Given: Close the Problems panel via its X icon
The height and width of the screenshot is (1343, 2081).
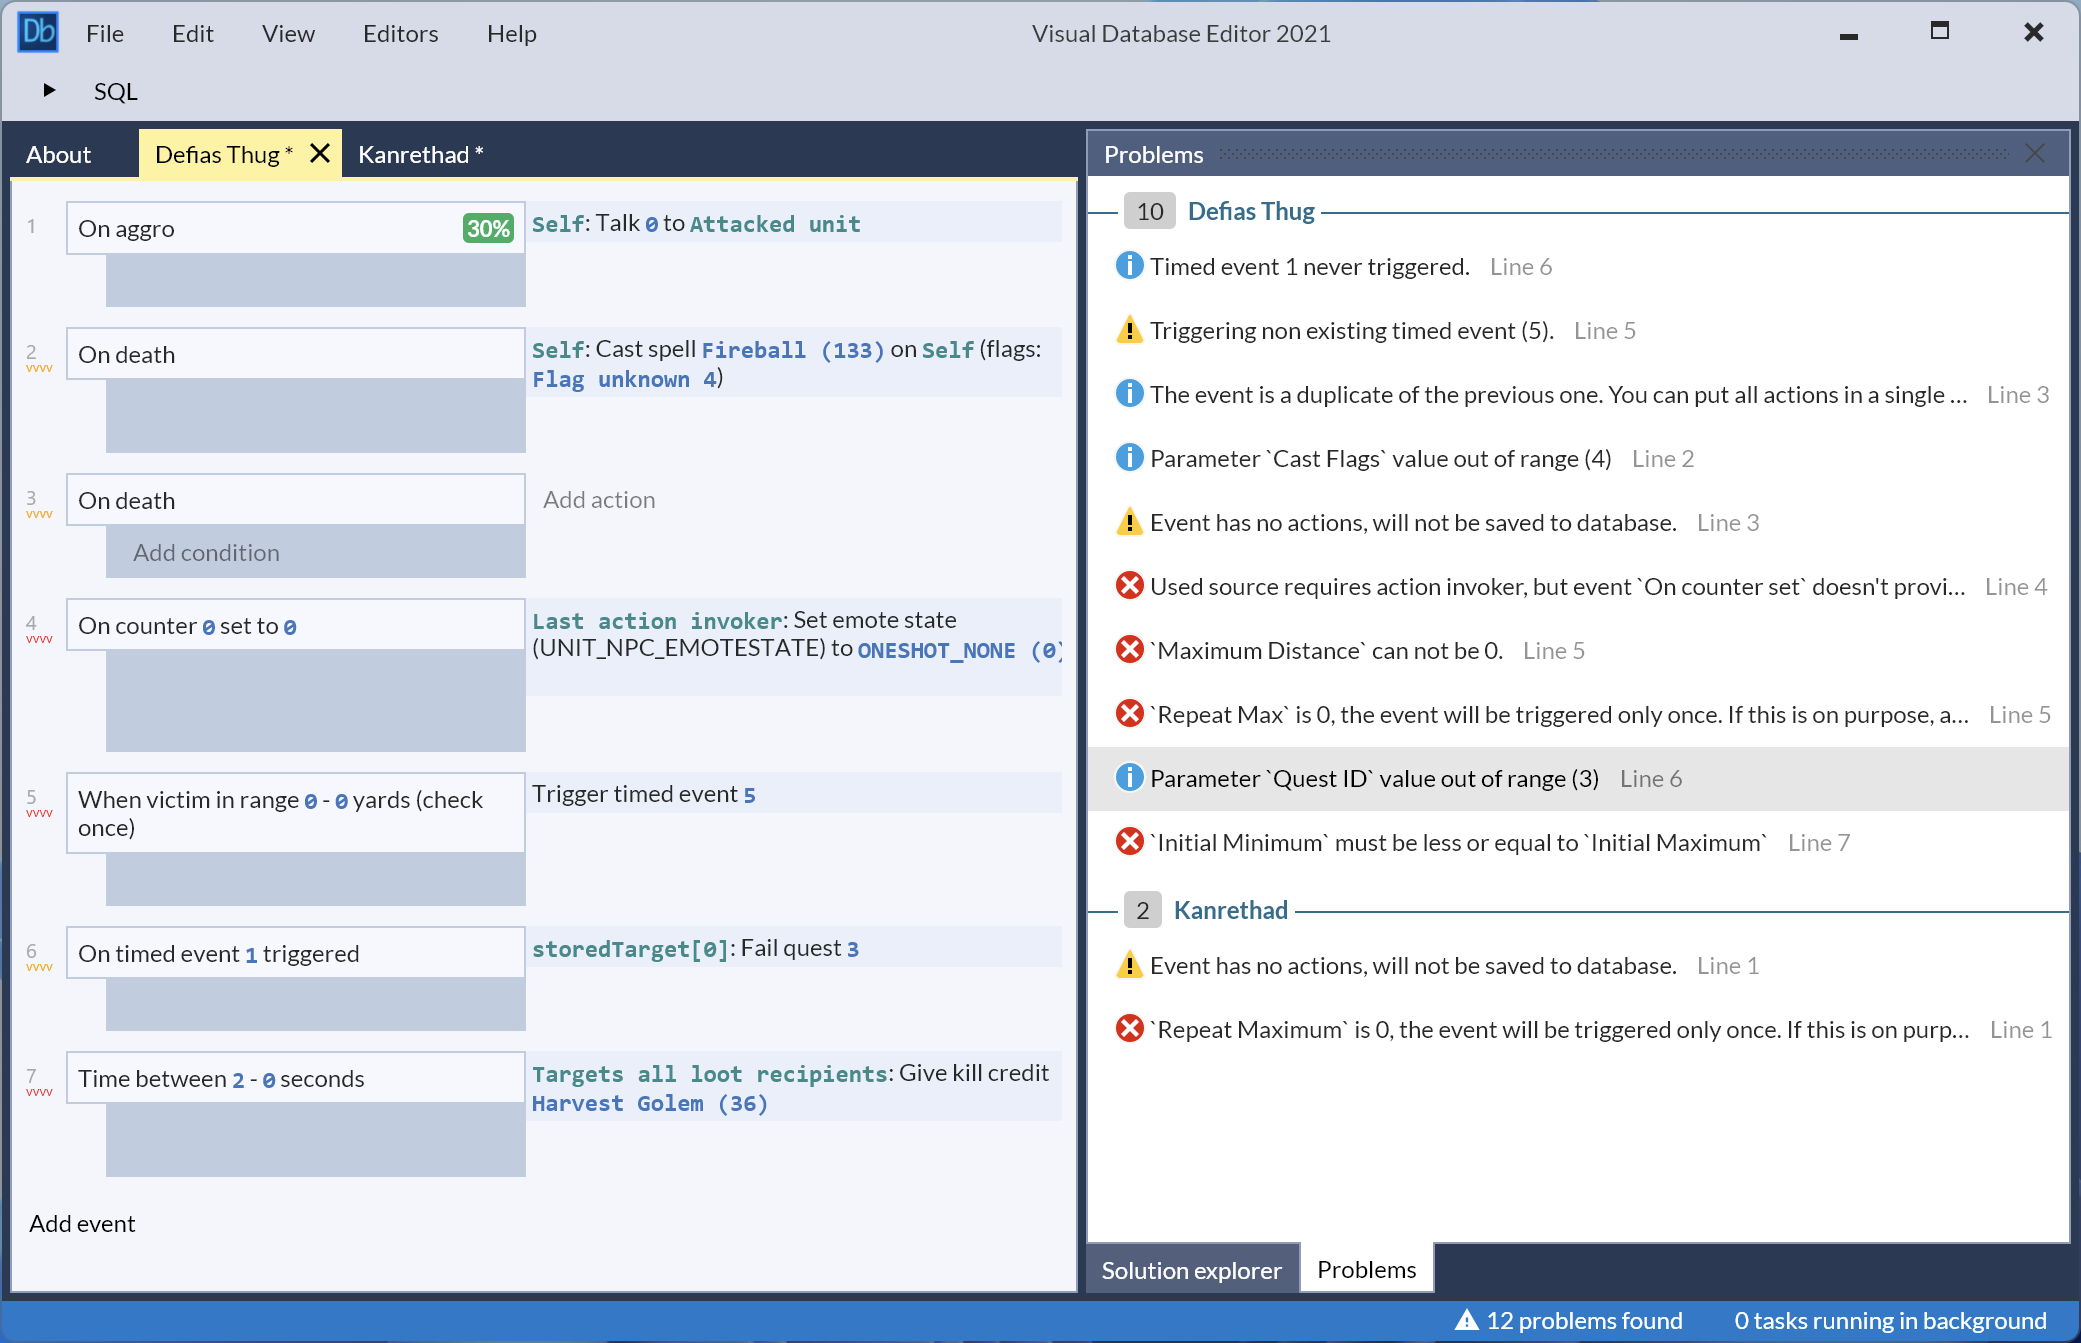Looking at the screenshot, I should 2034,153.
